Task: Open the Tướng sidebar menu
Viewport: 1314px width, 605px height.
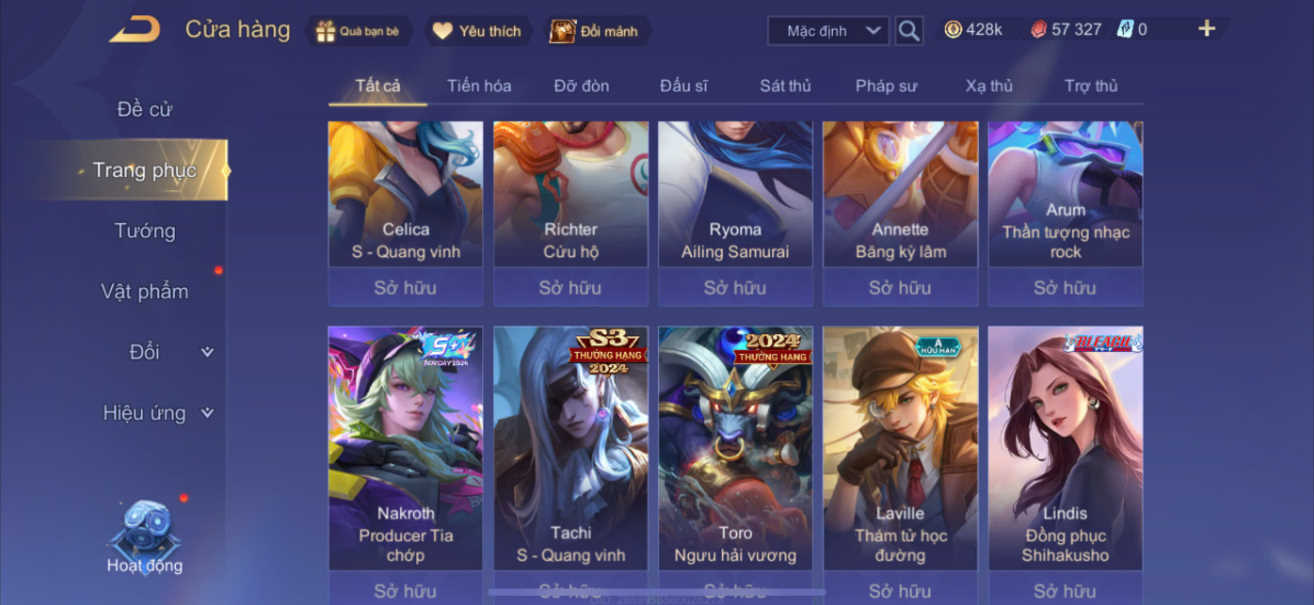Action: tap(144, 231)
